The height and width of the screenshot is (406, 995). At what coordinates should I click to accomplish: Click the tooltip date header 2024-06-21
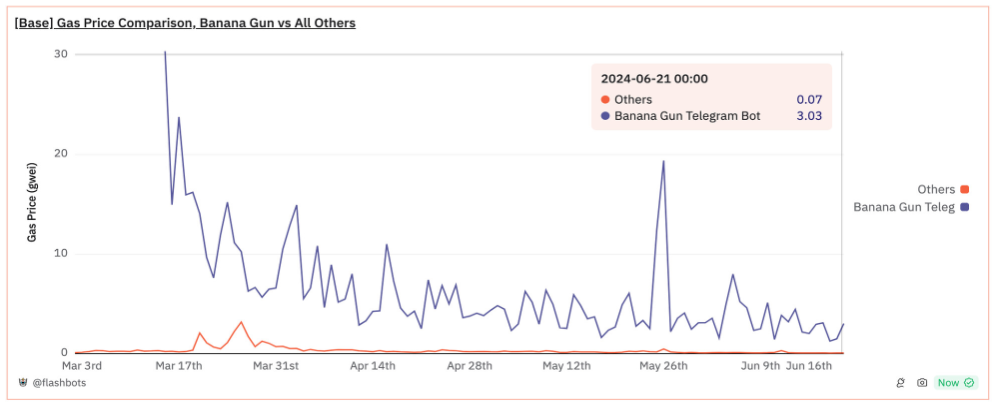click(x=655, y=78)
